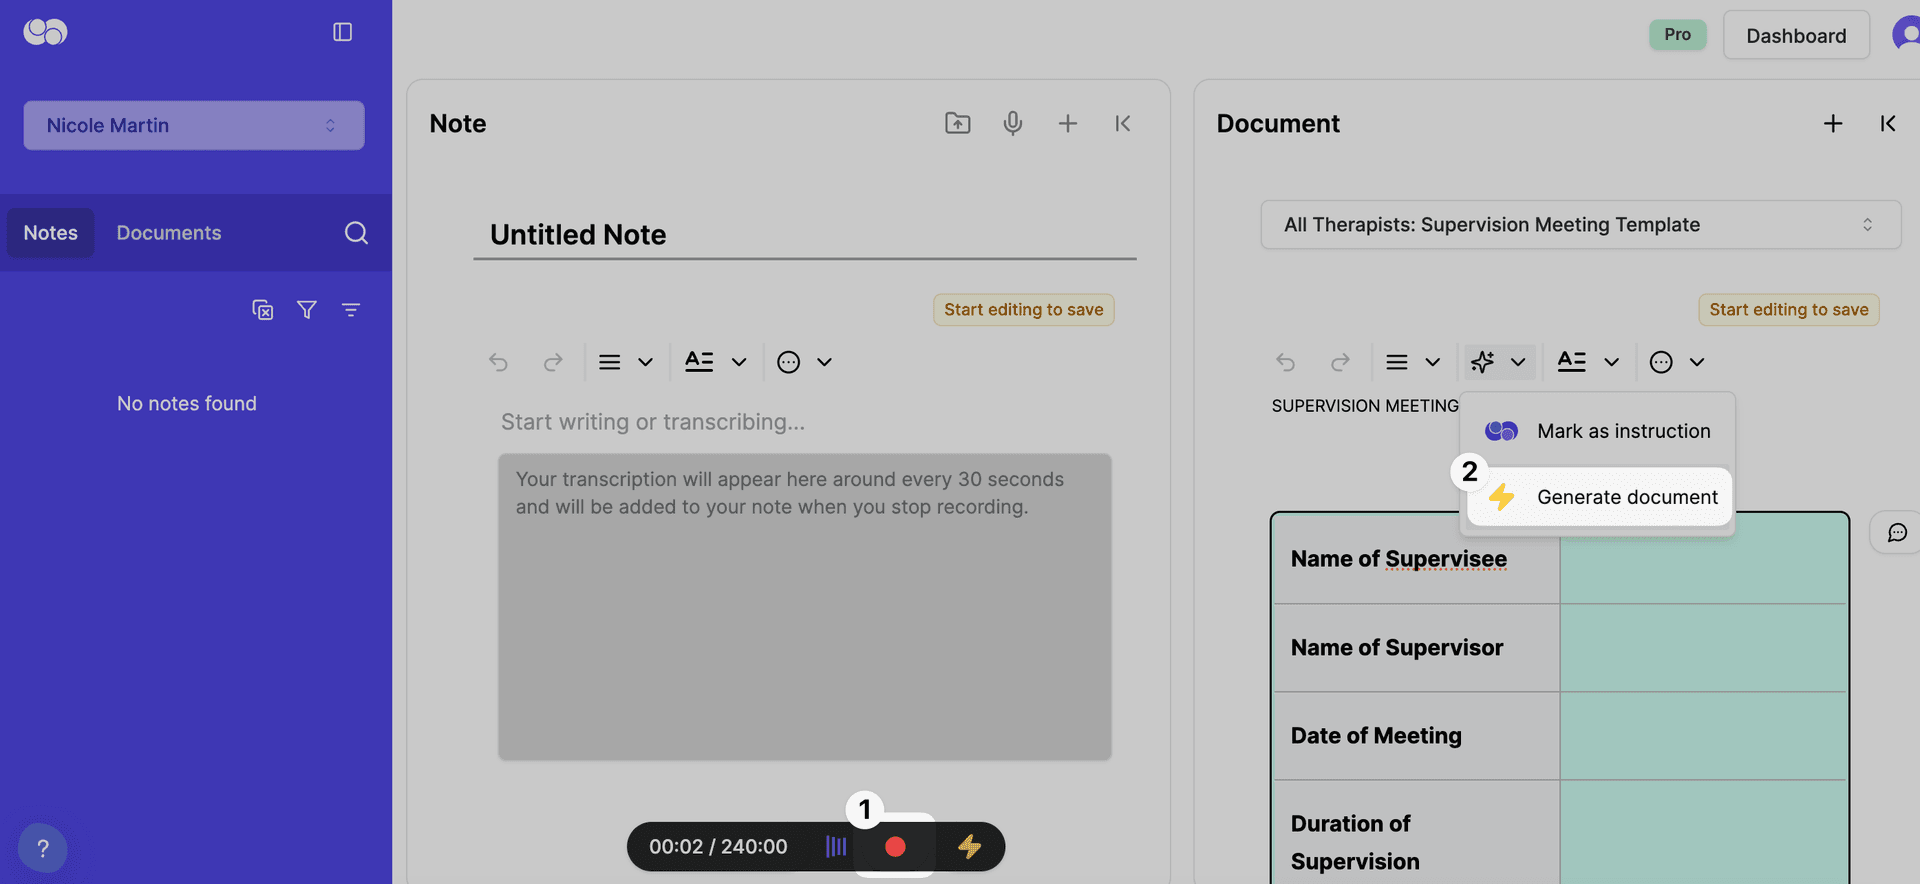Stop recording with the red button
Image resolution: width=1920 pixels, height=884 pixels.
895,847
